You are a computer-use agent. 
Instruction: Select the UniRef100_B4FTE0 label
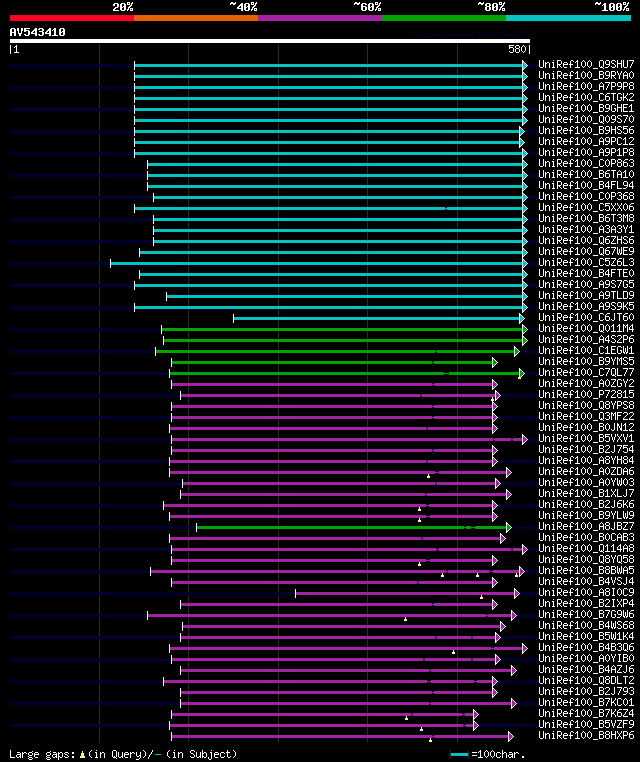point(586,274)
